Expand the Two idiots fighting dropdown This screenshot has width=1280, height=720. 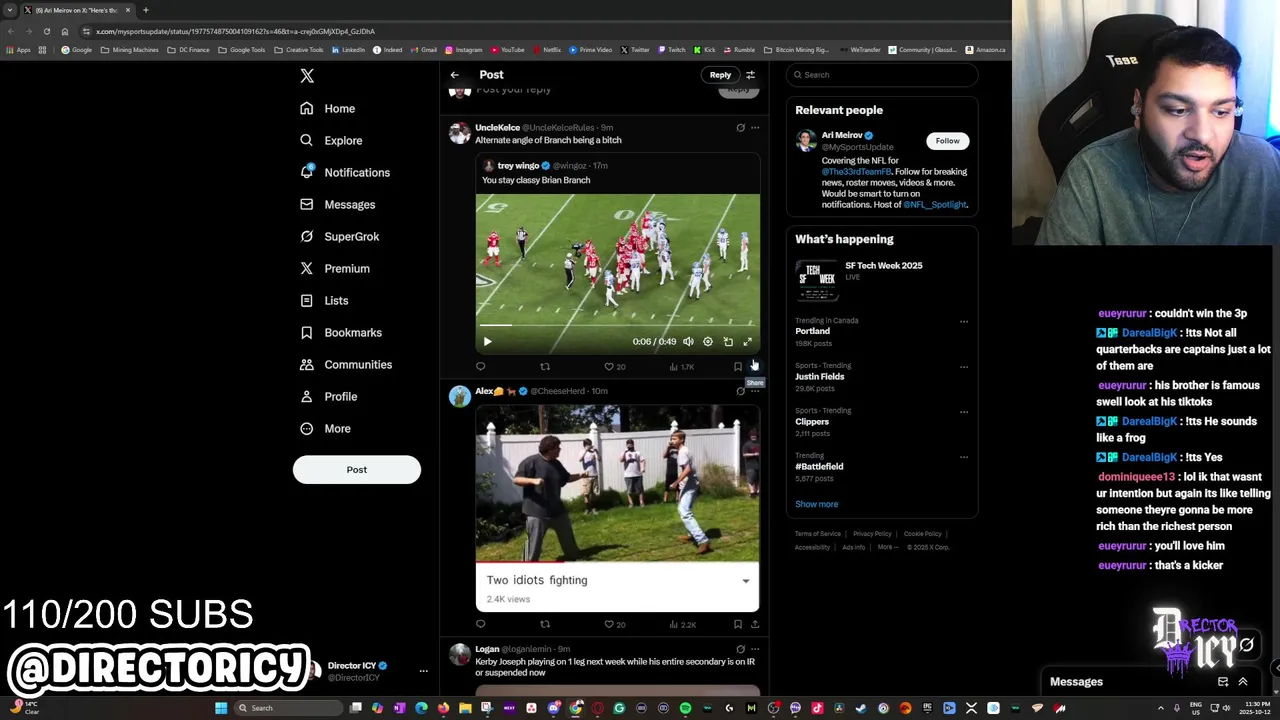[x=745, y=581]
